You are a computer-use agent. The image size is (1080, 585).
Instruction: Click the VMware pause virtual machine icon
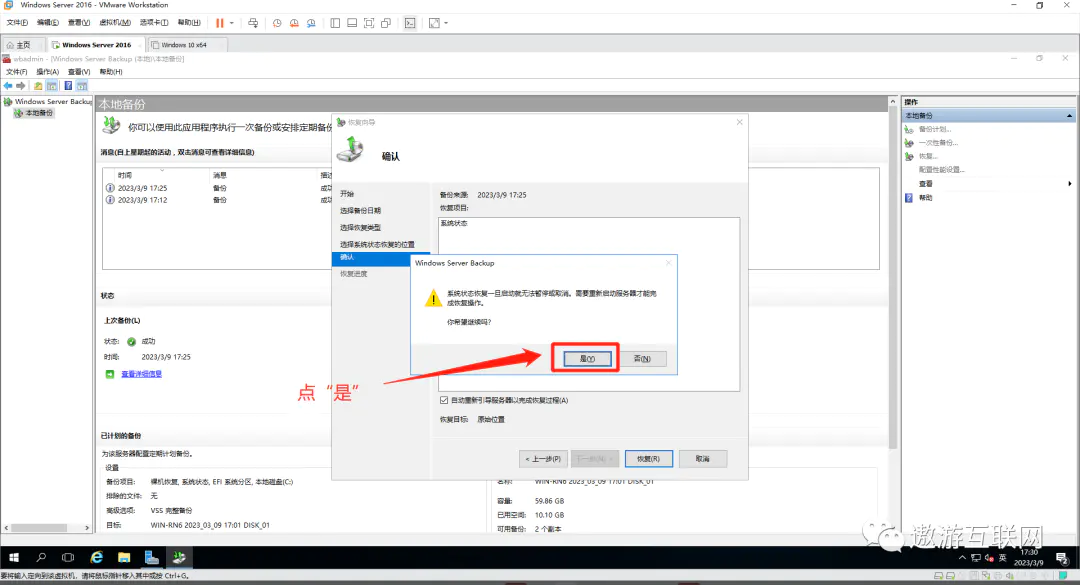(x=220, y=23)
